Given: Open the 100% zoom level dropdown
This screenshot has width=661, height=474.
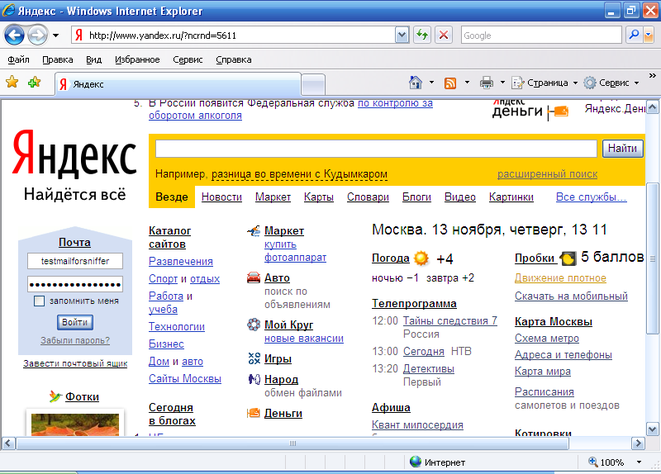Looking at the screenshot, I should pyautogui.click(x=638, y=463).
